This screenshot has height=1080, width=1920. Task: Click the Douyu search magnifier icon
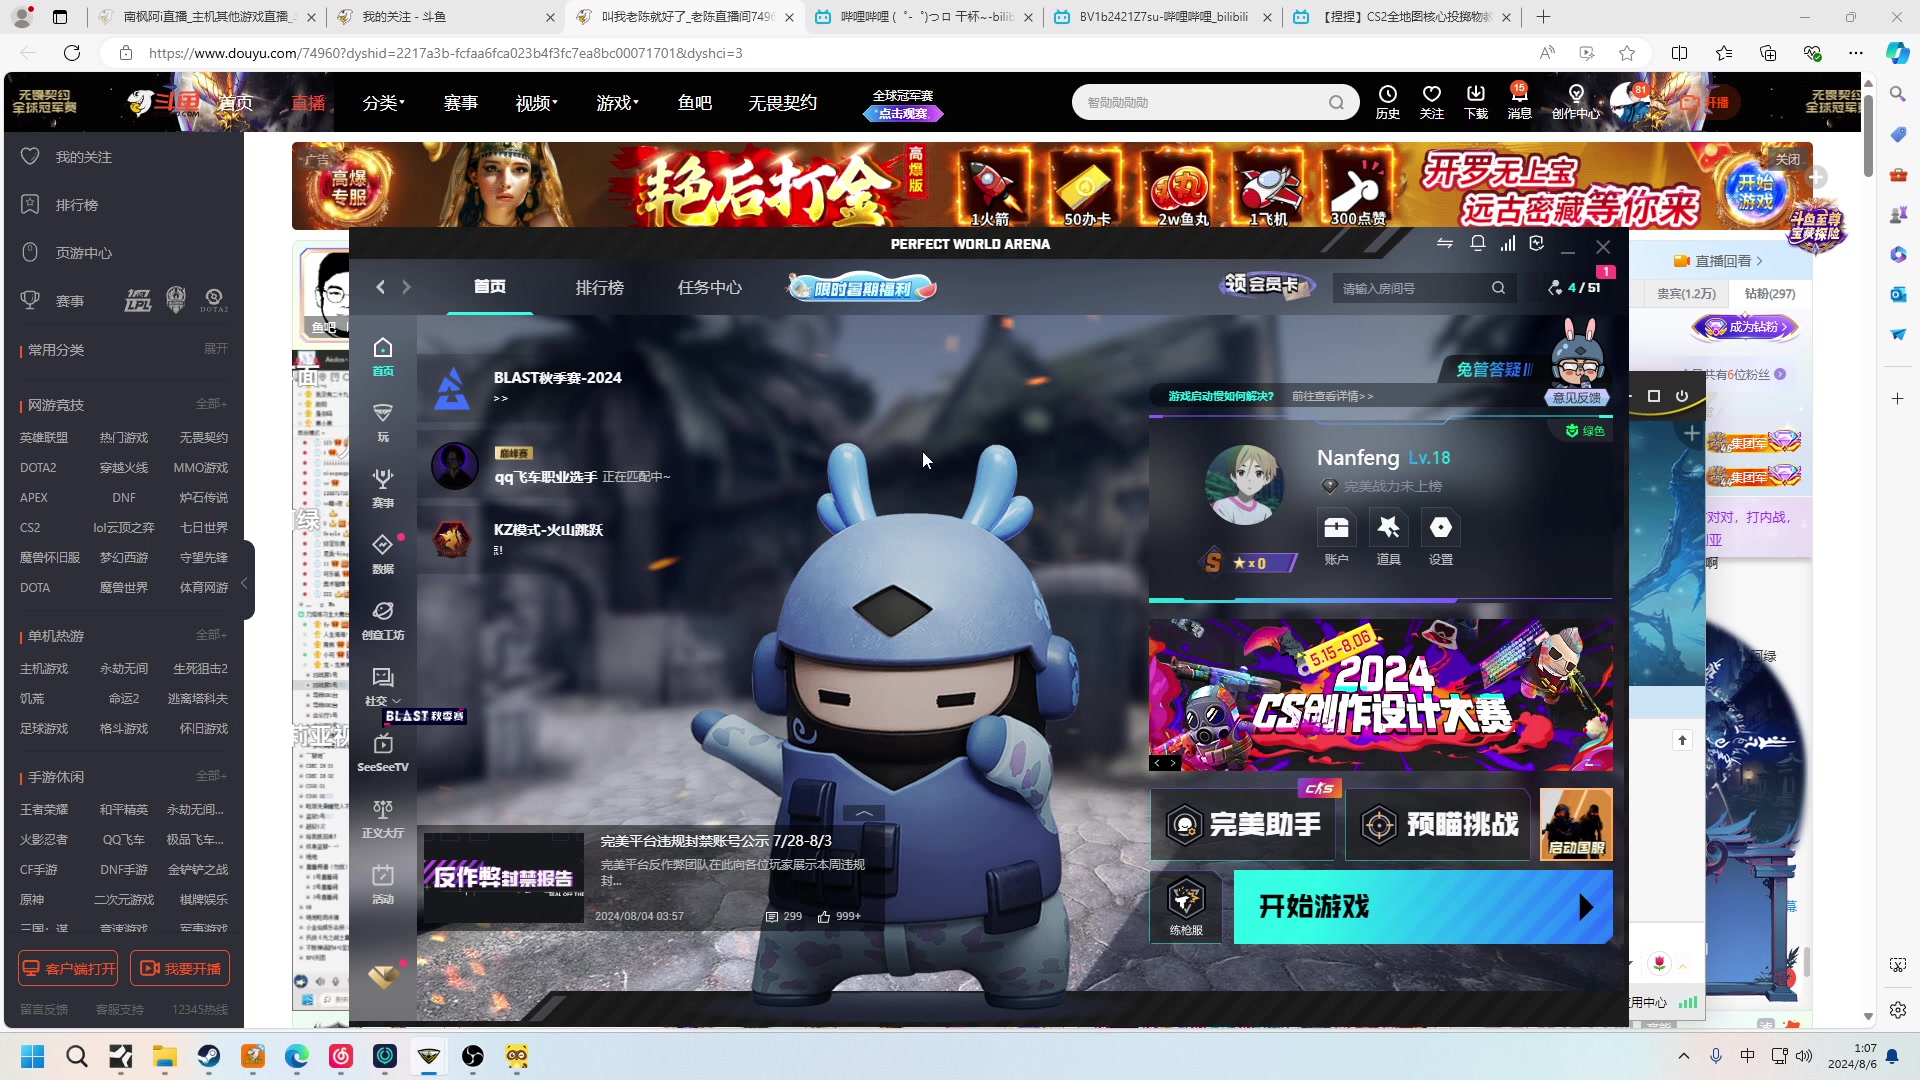tap(1336, 102)
